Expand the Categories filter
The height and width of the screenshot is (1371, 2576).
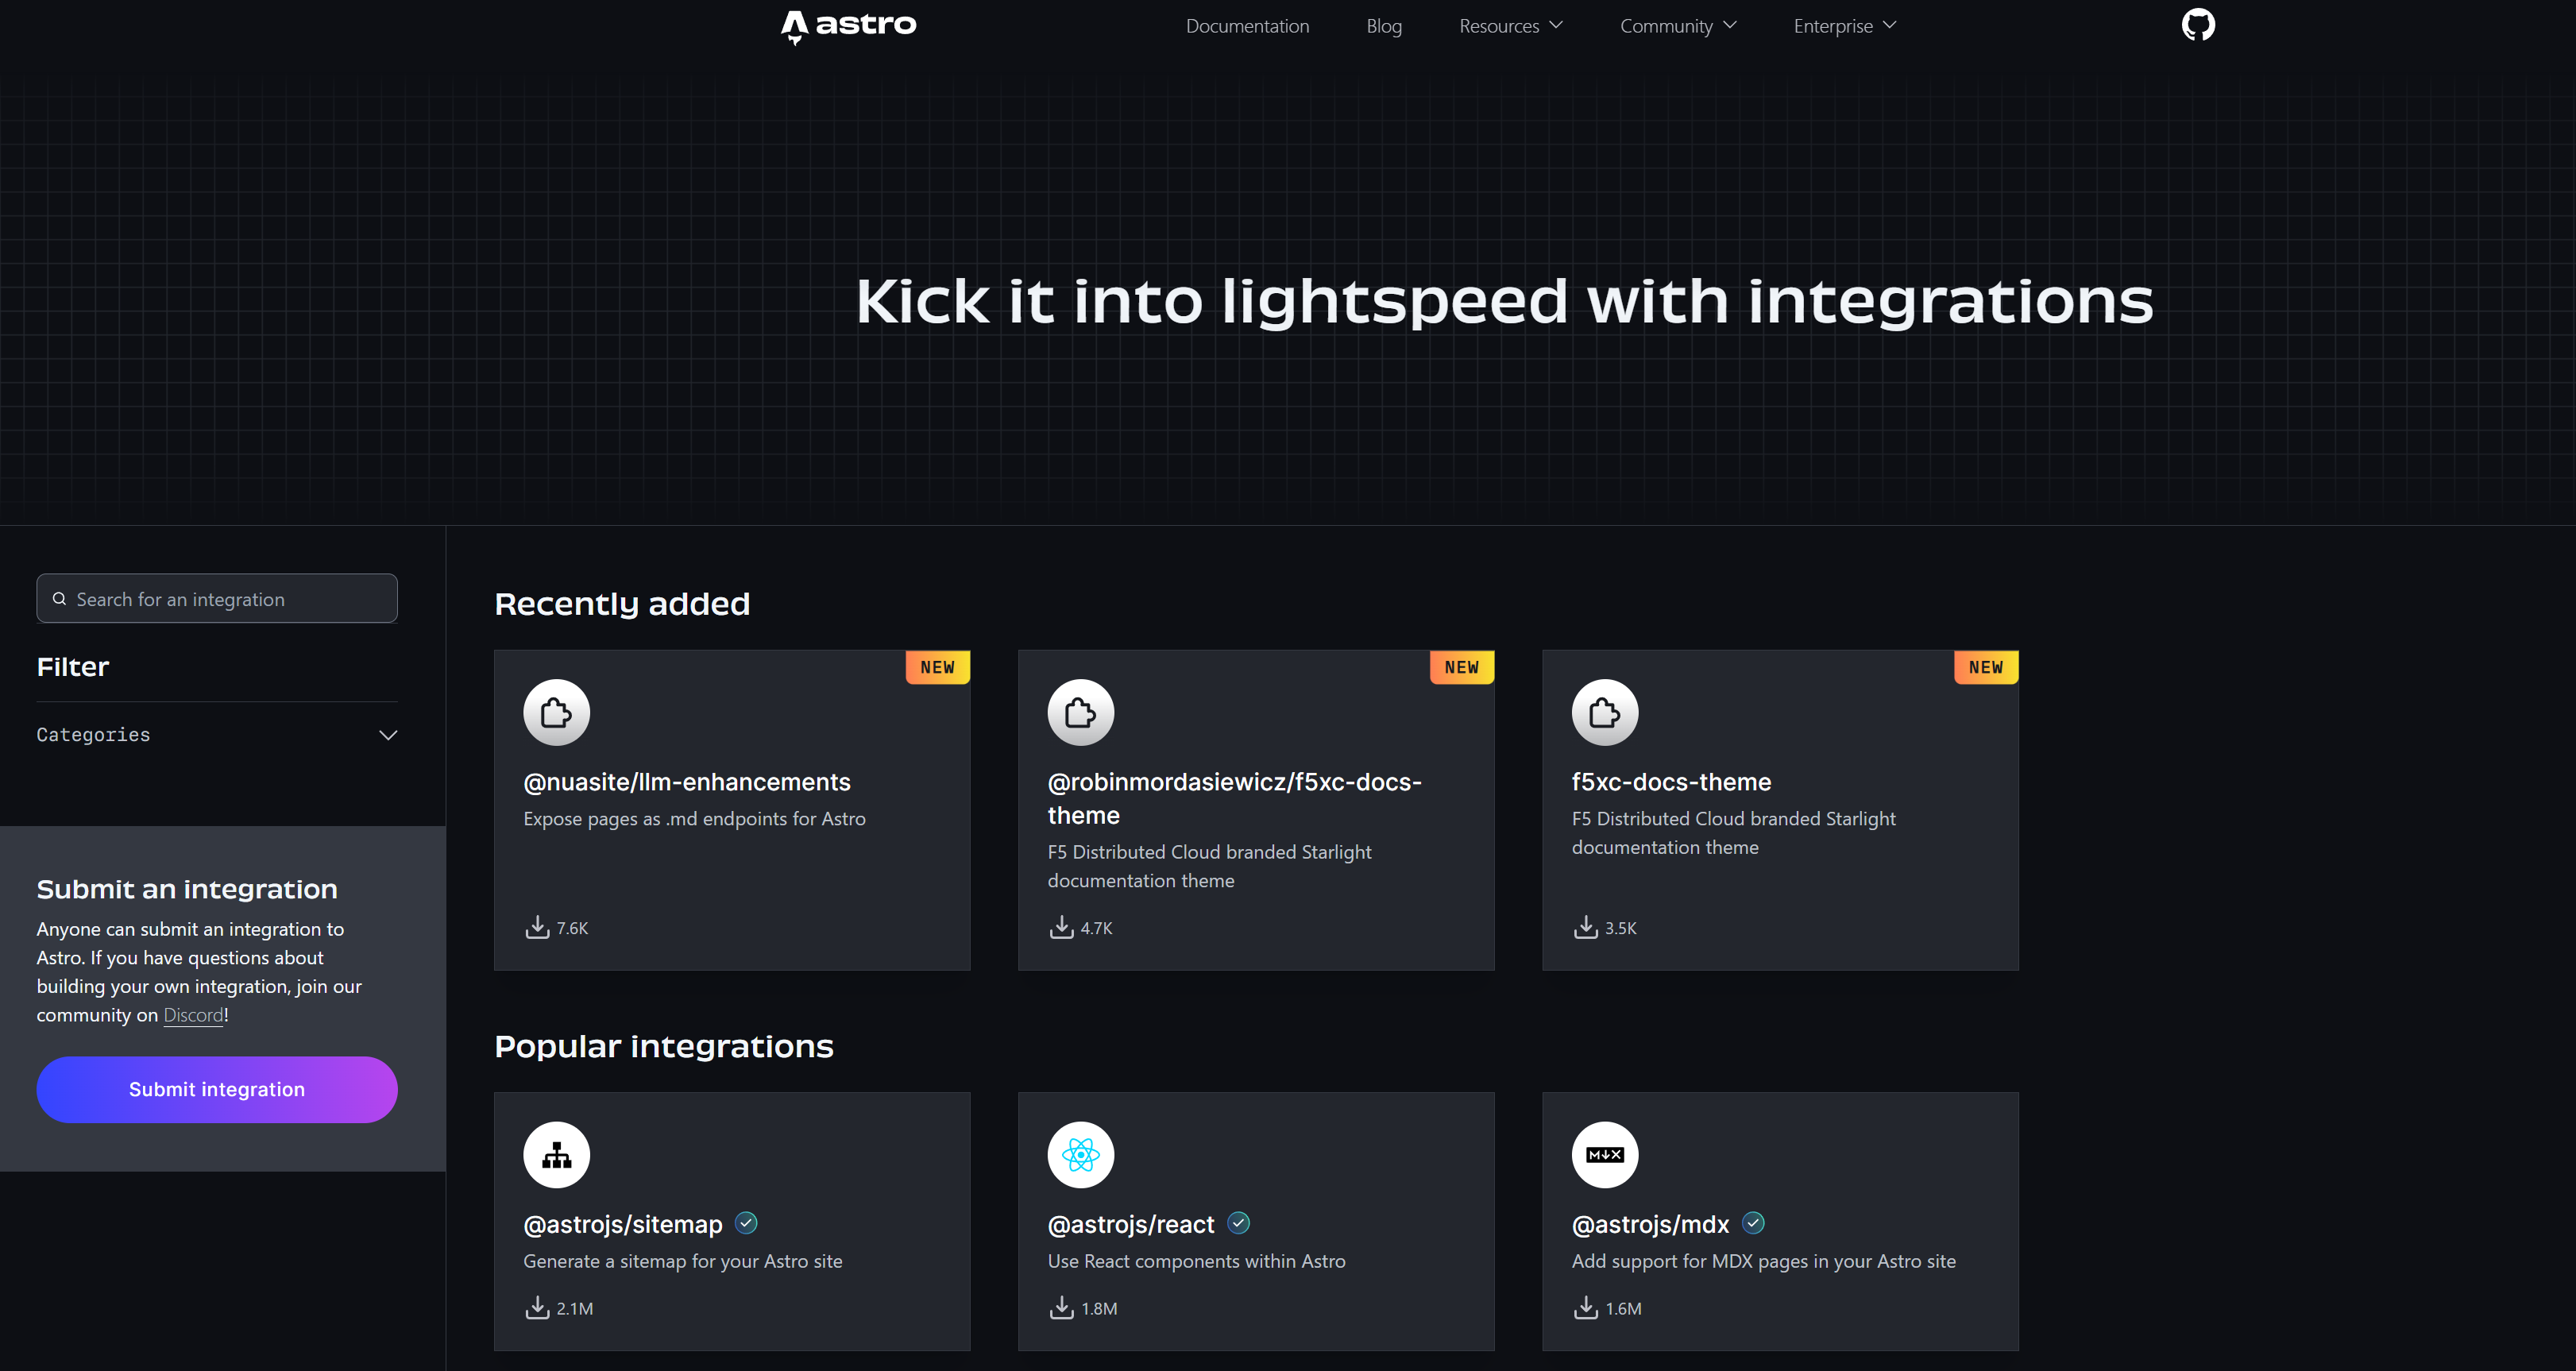[x=217, y=735]
